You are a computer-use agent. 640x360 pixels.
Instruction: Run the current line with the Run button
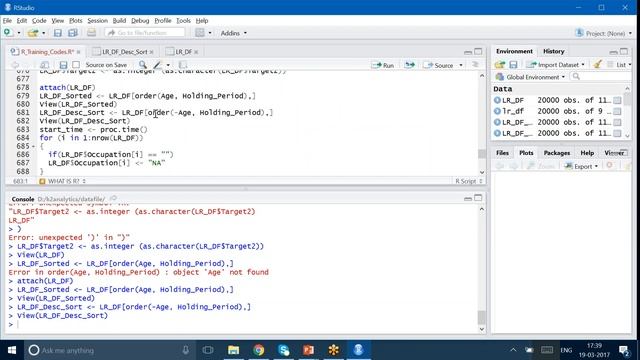[x=383, y=65]
